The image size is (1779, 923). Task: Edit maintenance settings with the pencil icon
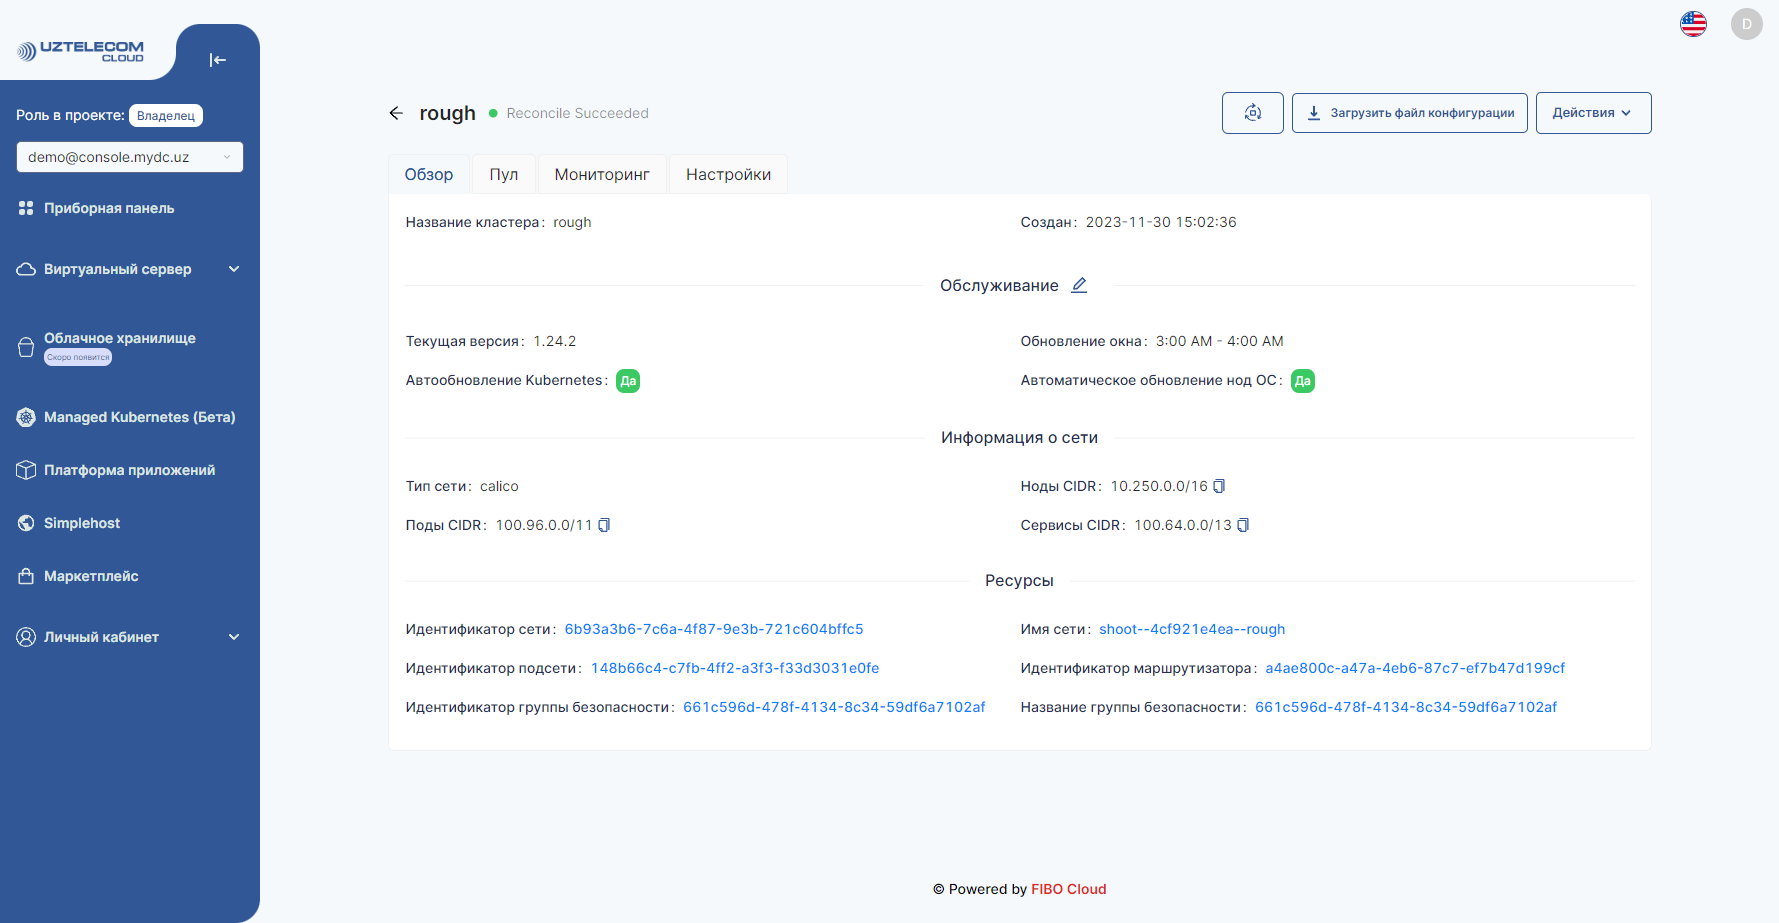[1079, 285]
